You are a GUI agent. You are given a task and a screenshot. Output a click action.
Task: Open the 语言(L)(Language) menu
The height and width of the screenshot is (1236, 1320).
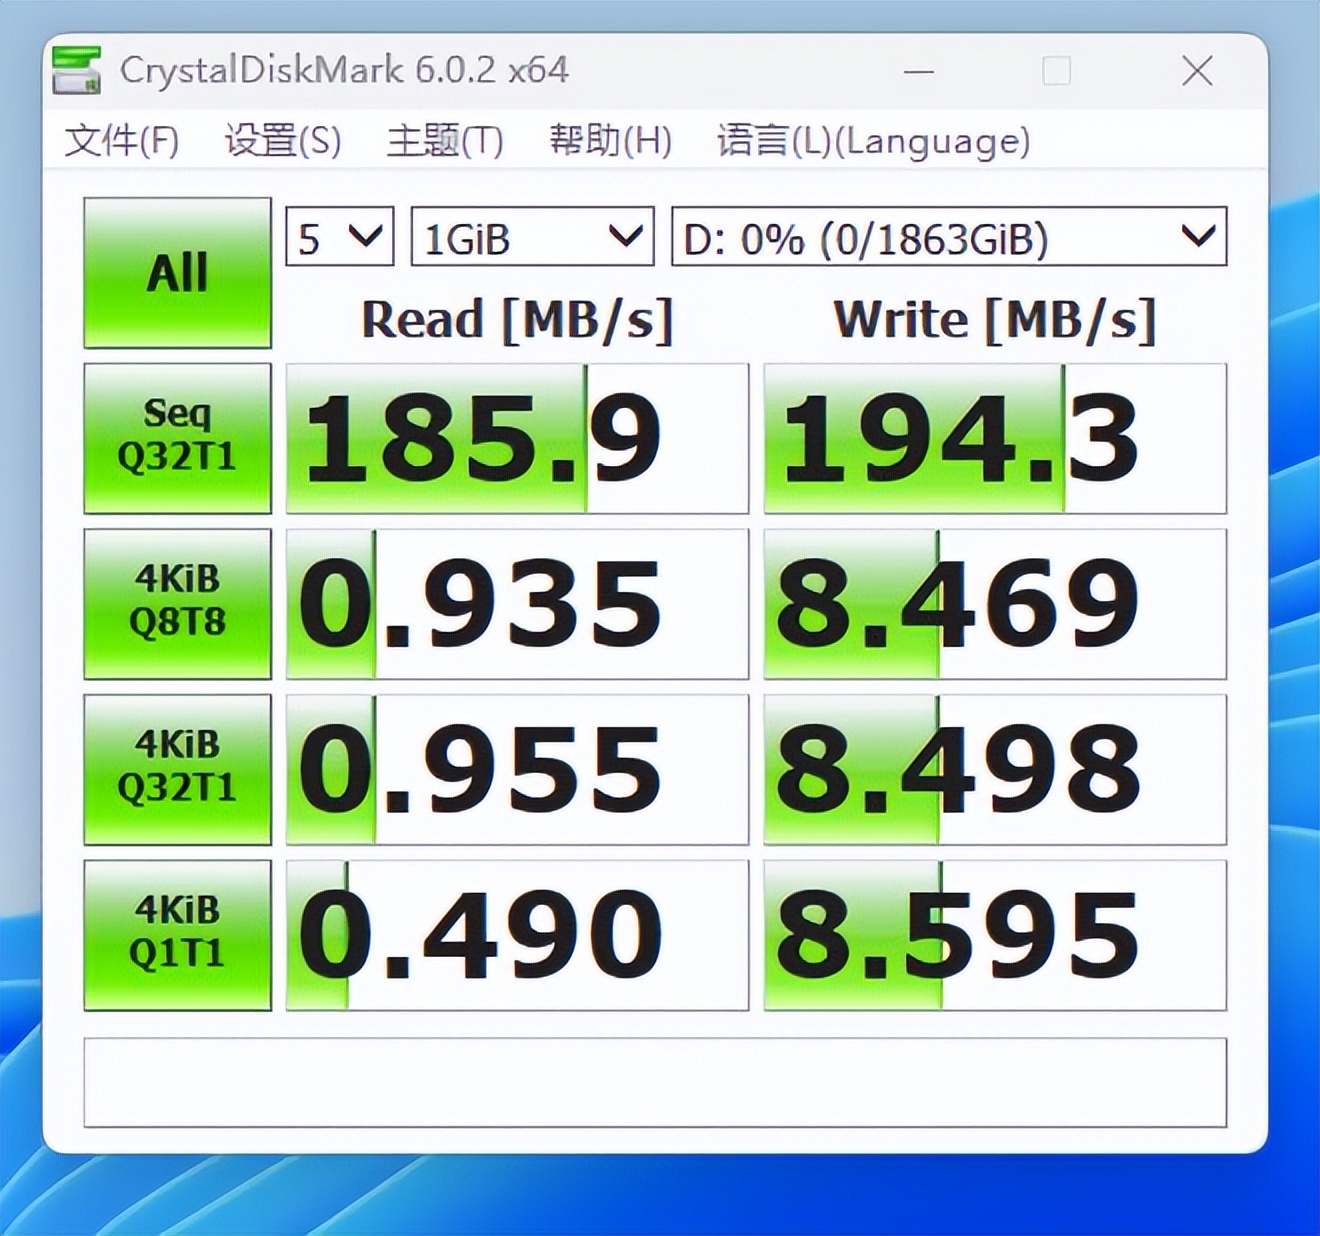pos(870,141)
